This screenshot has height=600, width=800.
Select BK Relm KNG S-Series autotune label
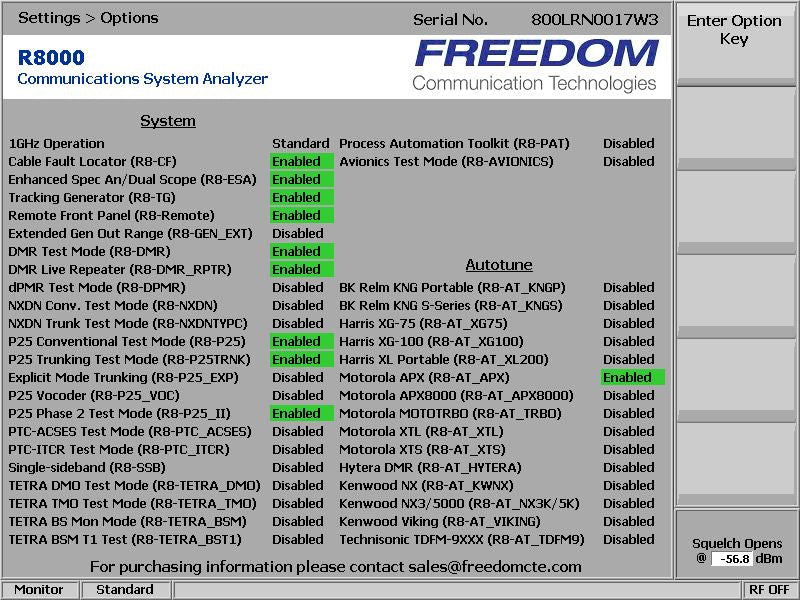[451, 306]
